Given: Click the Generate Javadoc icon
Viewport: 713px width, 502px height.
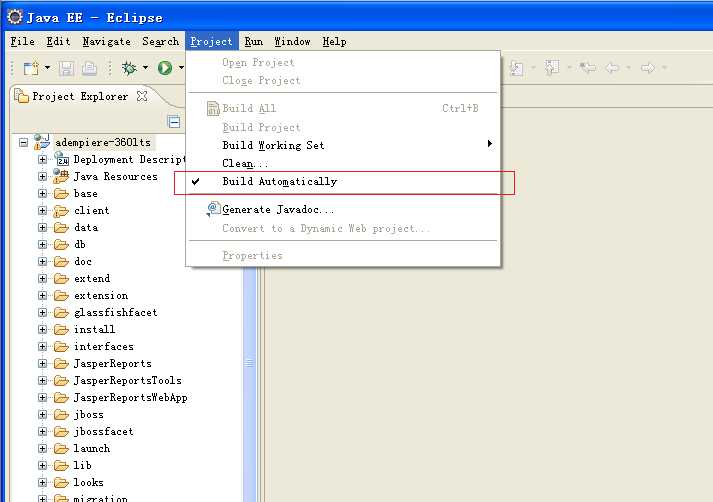Looking at the screenshot, I should [213, 209].
